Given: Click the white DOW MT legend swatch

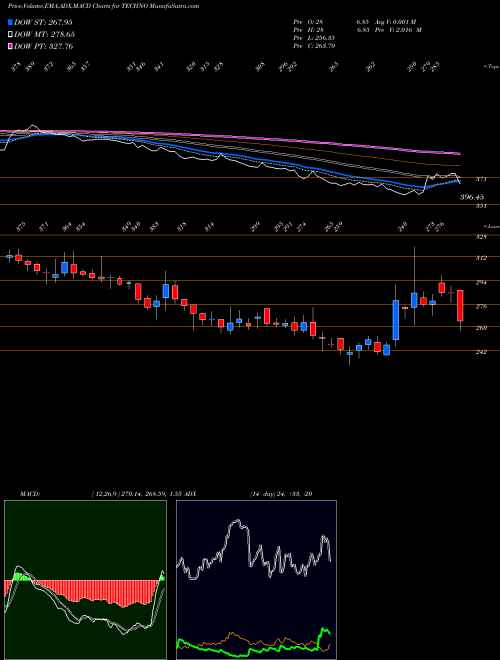Looking at the screenshot, I should (11, 34).
